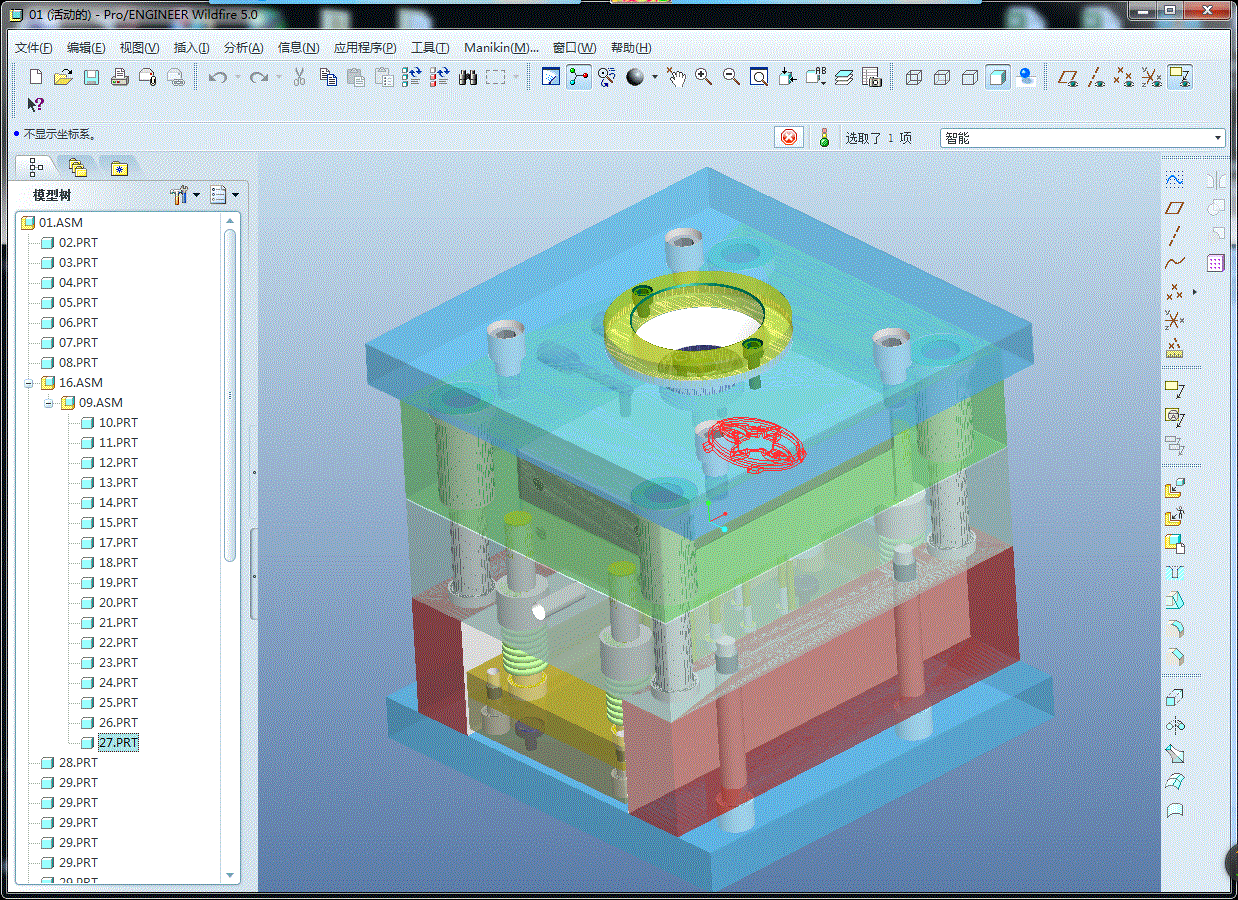Click the Zoom In magnifier icon
The height and width of the screenshot is (900, 1238).
pos(704,77)
